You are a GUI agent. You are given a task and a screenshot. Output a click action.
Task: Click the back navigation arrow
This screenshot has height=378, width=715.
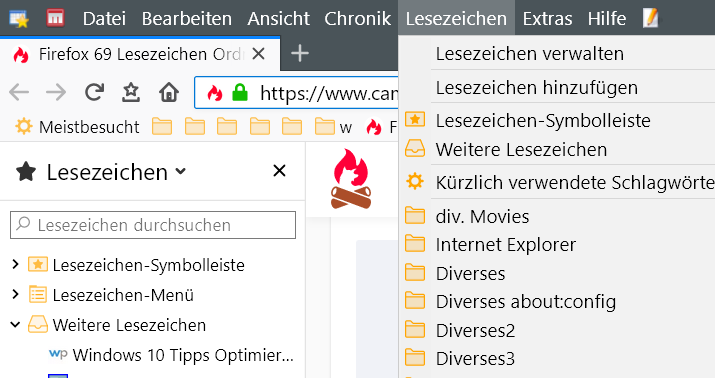click(x=19, y=93)
